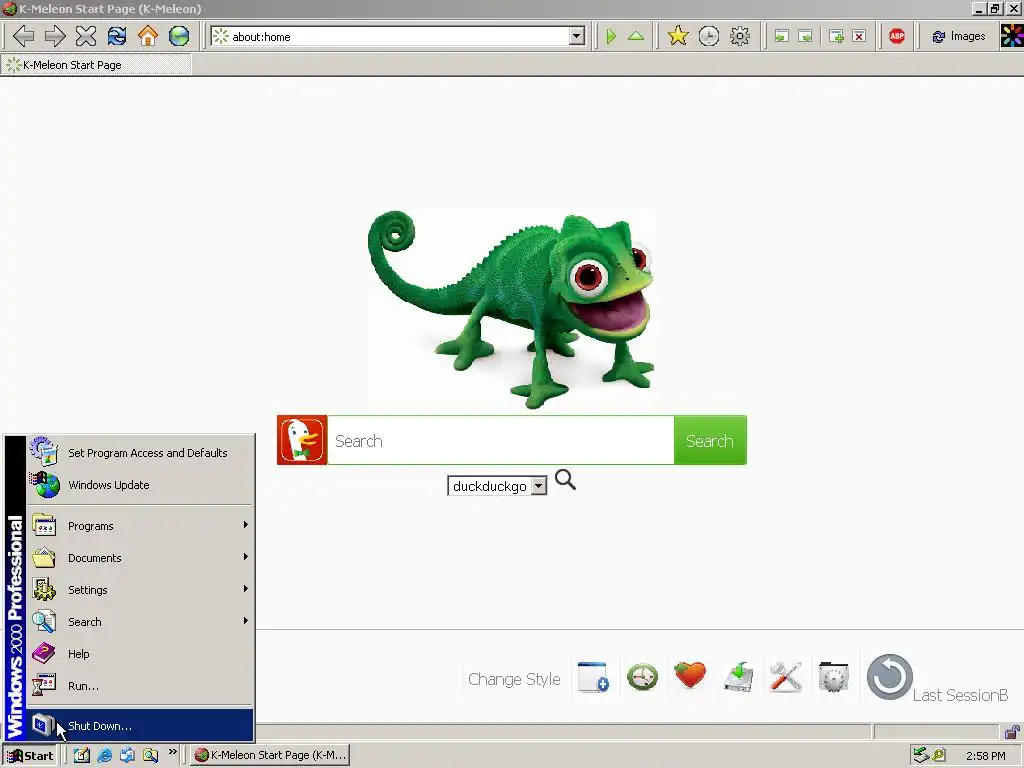
Task: Select the K-Meleon Start Page tab
Action: point(96,65)
